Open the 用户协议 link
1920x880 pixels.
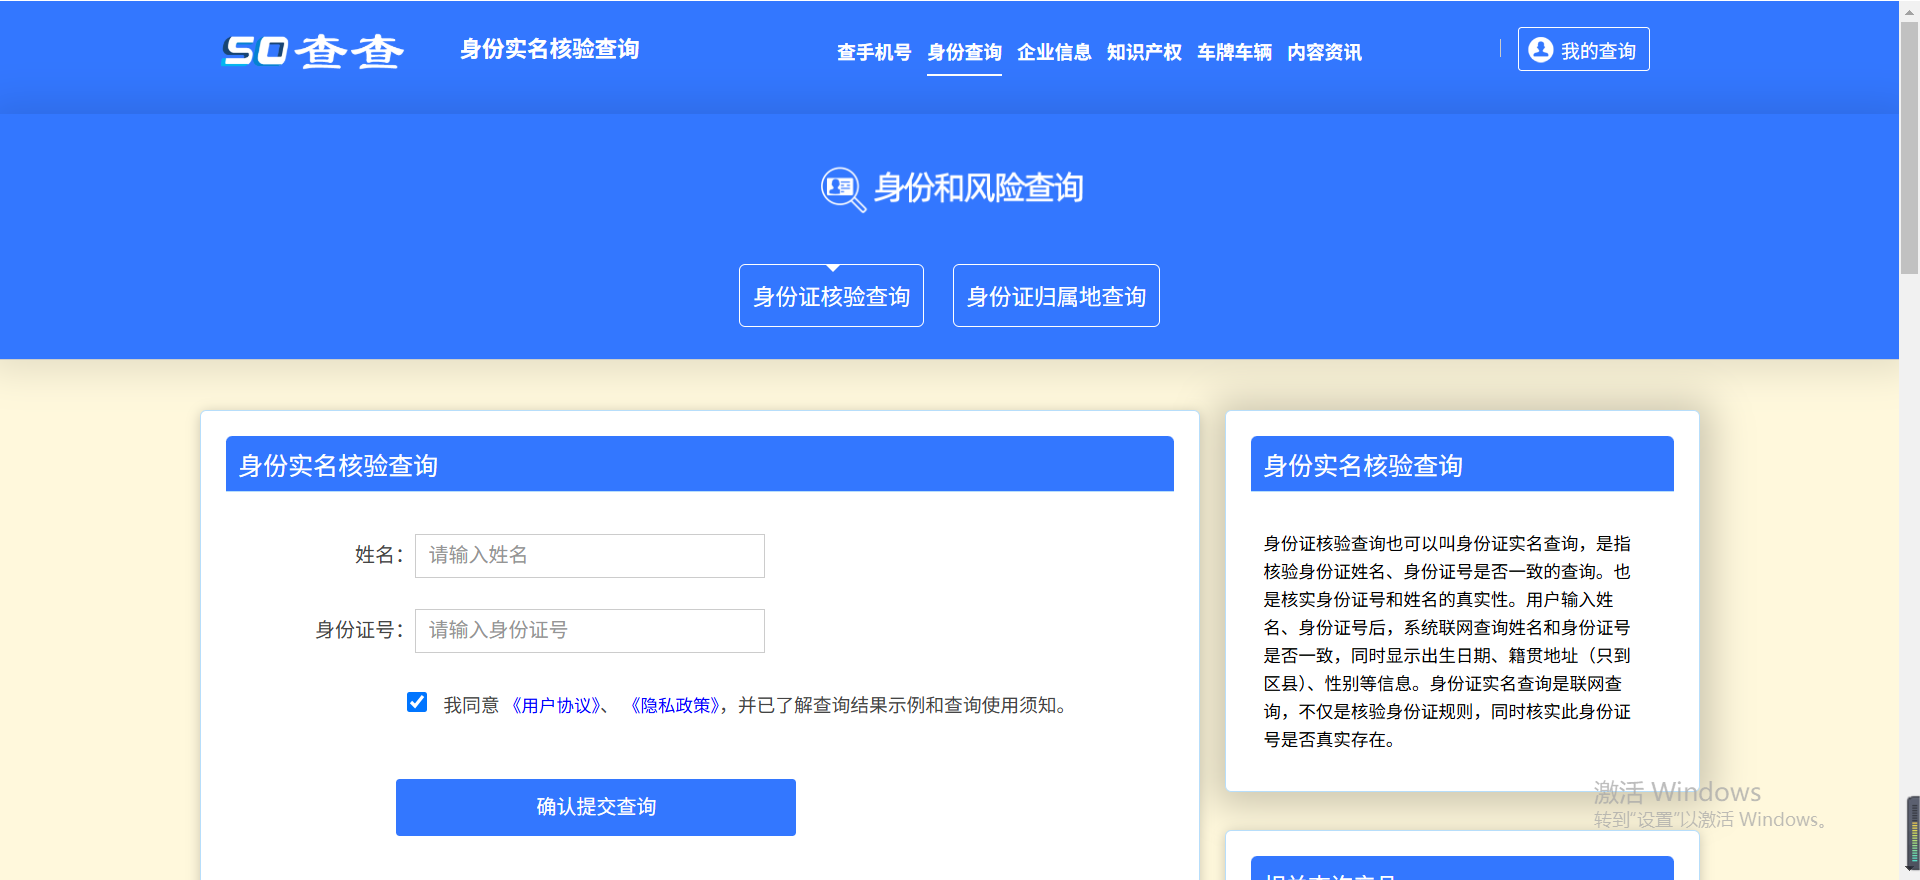point(556,706)
